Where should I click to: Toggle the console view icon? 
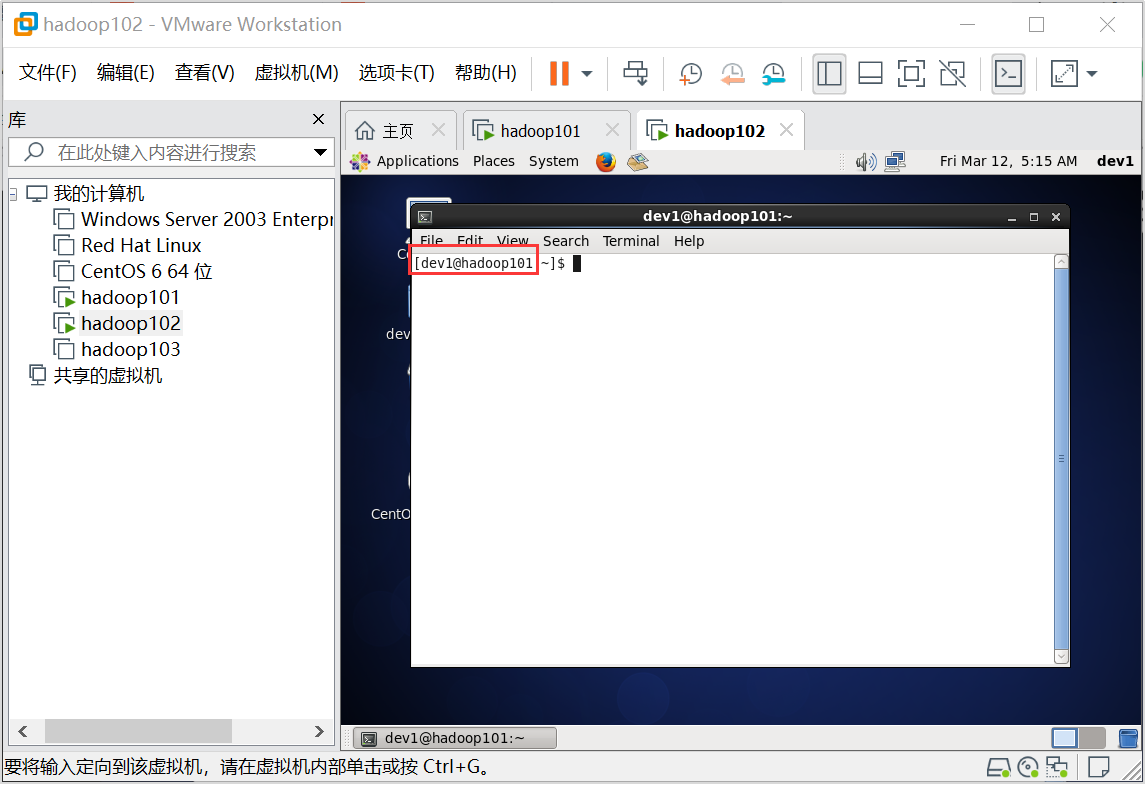[x=1008, y=73]
